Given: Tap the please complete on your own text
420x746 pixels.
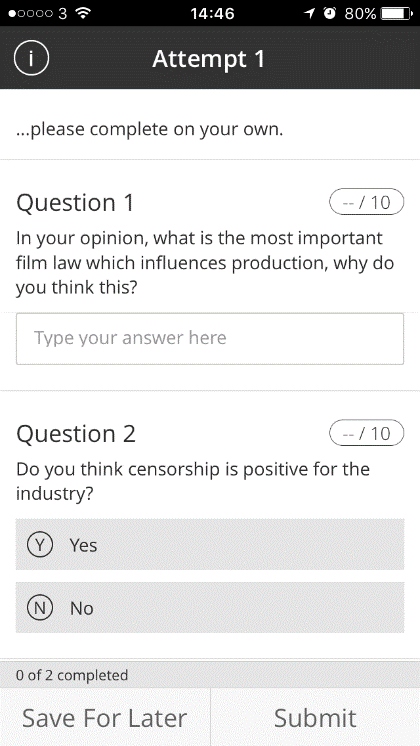Looking at the screenshot, I should (149, 129).
